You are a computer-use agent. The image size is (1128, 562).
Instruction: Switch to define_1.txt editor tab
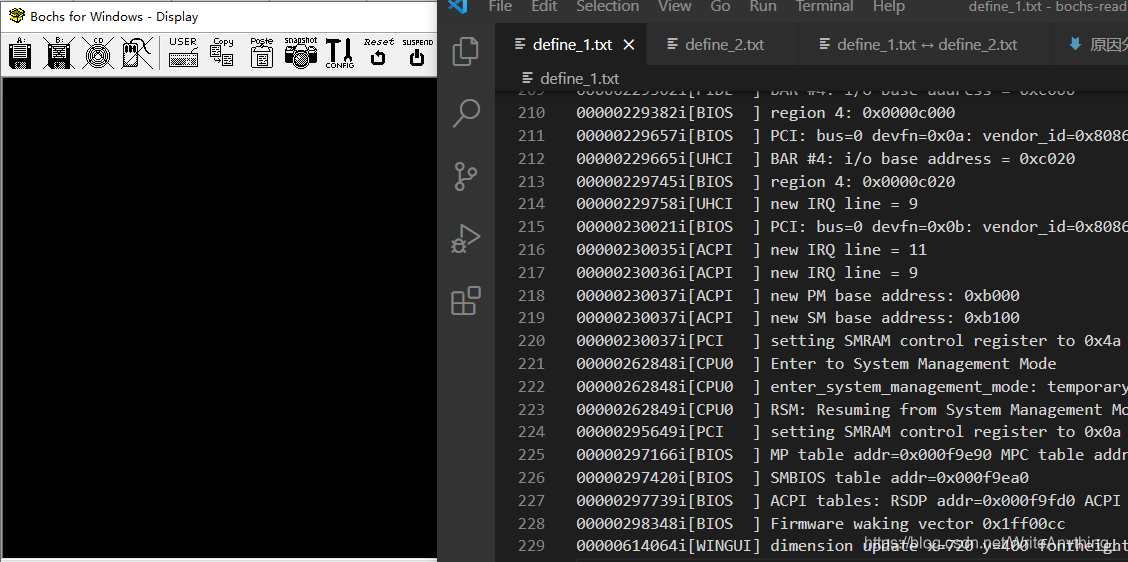pos(573,45)
